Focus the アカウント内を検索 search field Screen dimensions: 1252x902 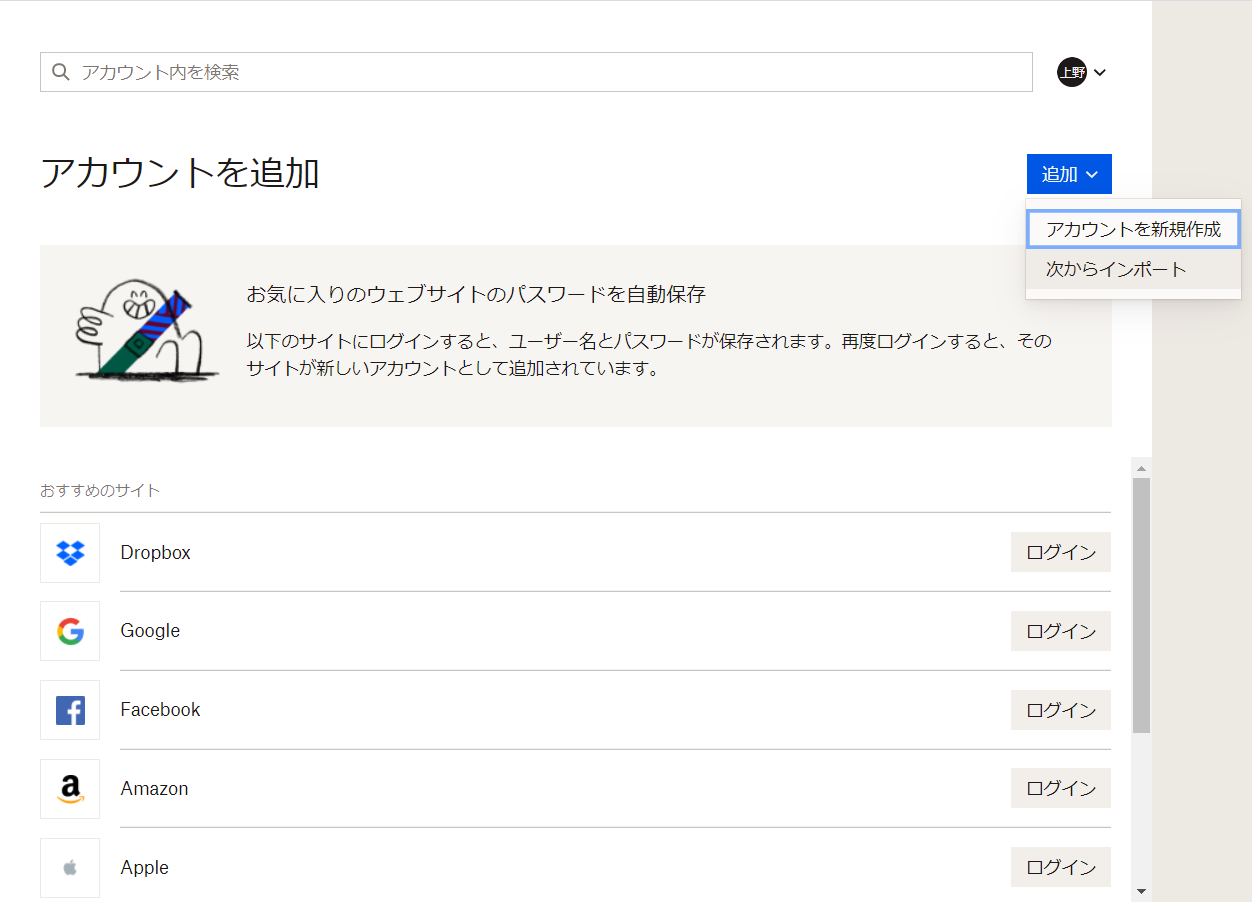pyautogui.click(x=536, y=72)
